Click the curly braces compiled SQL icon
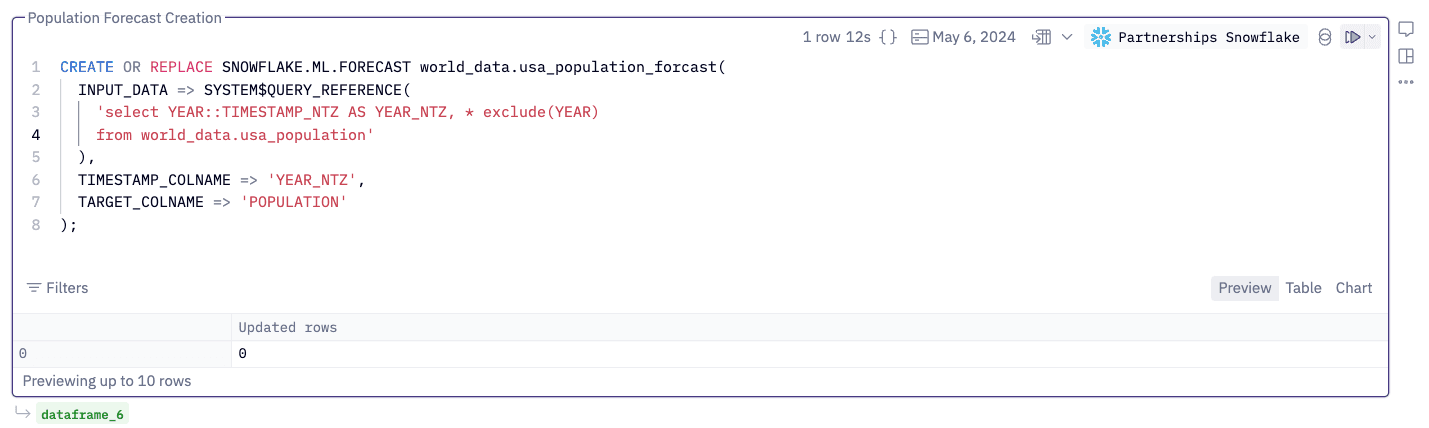This screenshot has width=1429, height=428. [888, 37]
